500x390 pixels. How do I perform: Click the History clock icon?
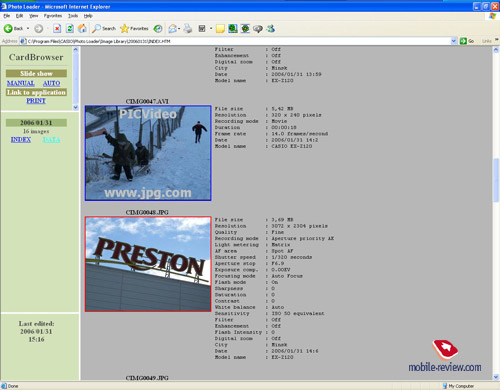(x=158, y=29)
